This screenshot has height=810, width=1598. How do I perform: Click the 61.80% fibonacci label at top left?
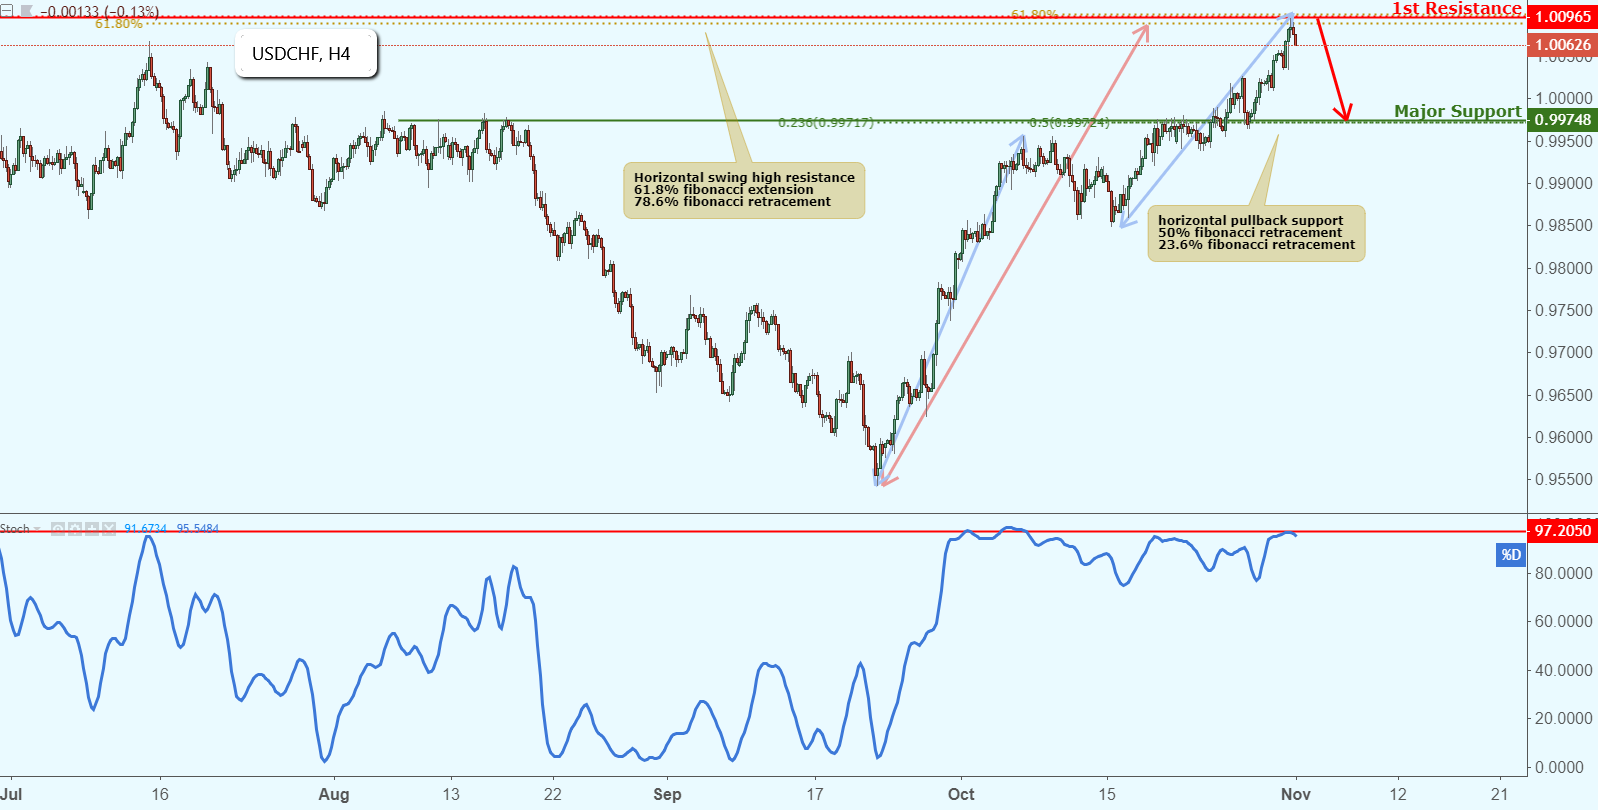click(119, 24)
